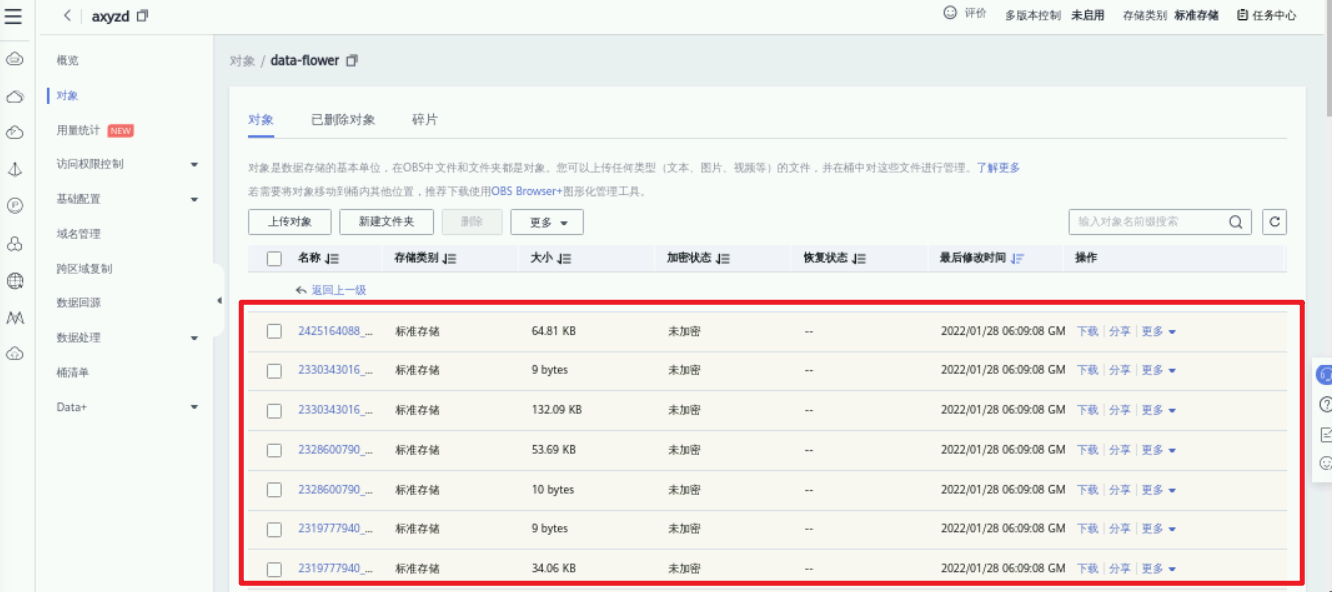Click the search magnifier icon

pyautogui.click(x=1236, y=222)
